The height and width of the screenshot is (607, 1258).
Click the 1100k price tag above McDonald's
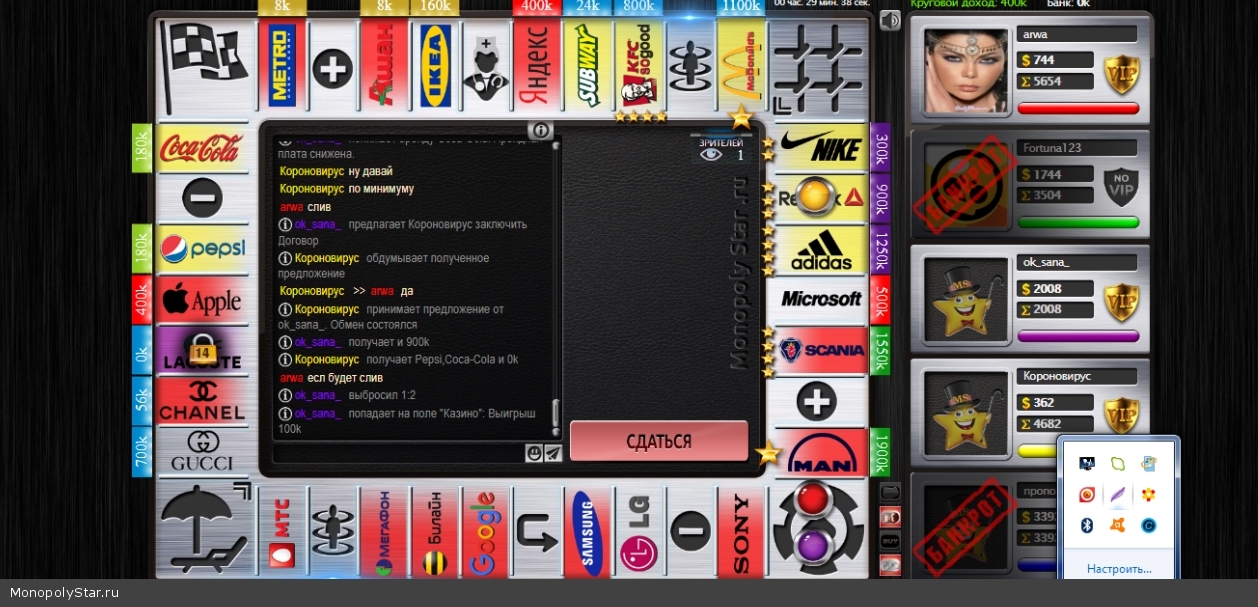pyautogui.click(x=741, y=6)
